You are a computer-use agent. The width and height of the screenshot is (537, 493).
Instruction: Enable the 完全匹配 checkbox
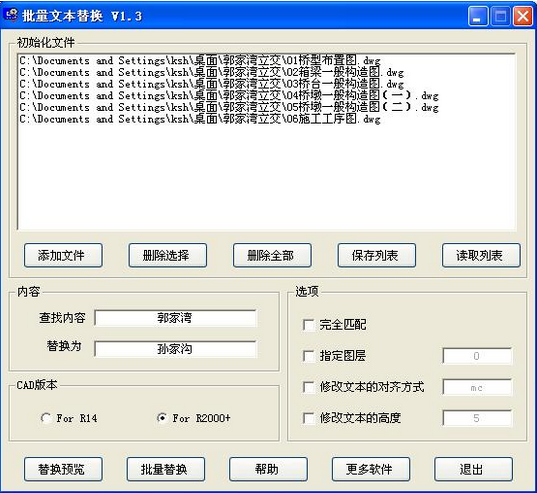(x=309, y=325)
